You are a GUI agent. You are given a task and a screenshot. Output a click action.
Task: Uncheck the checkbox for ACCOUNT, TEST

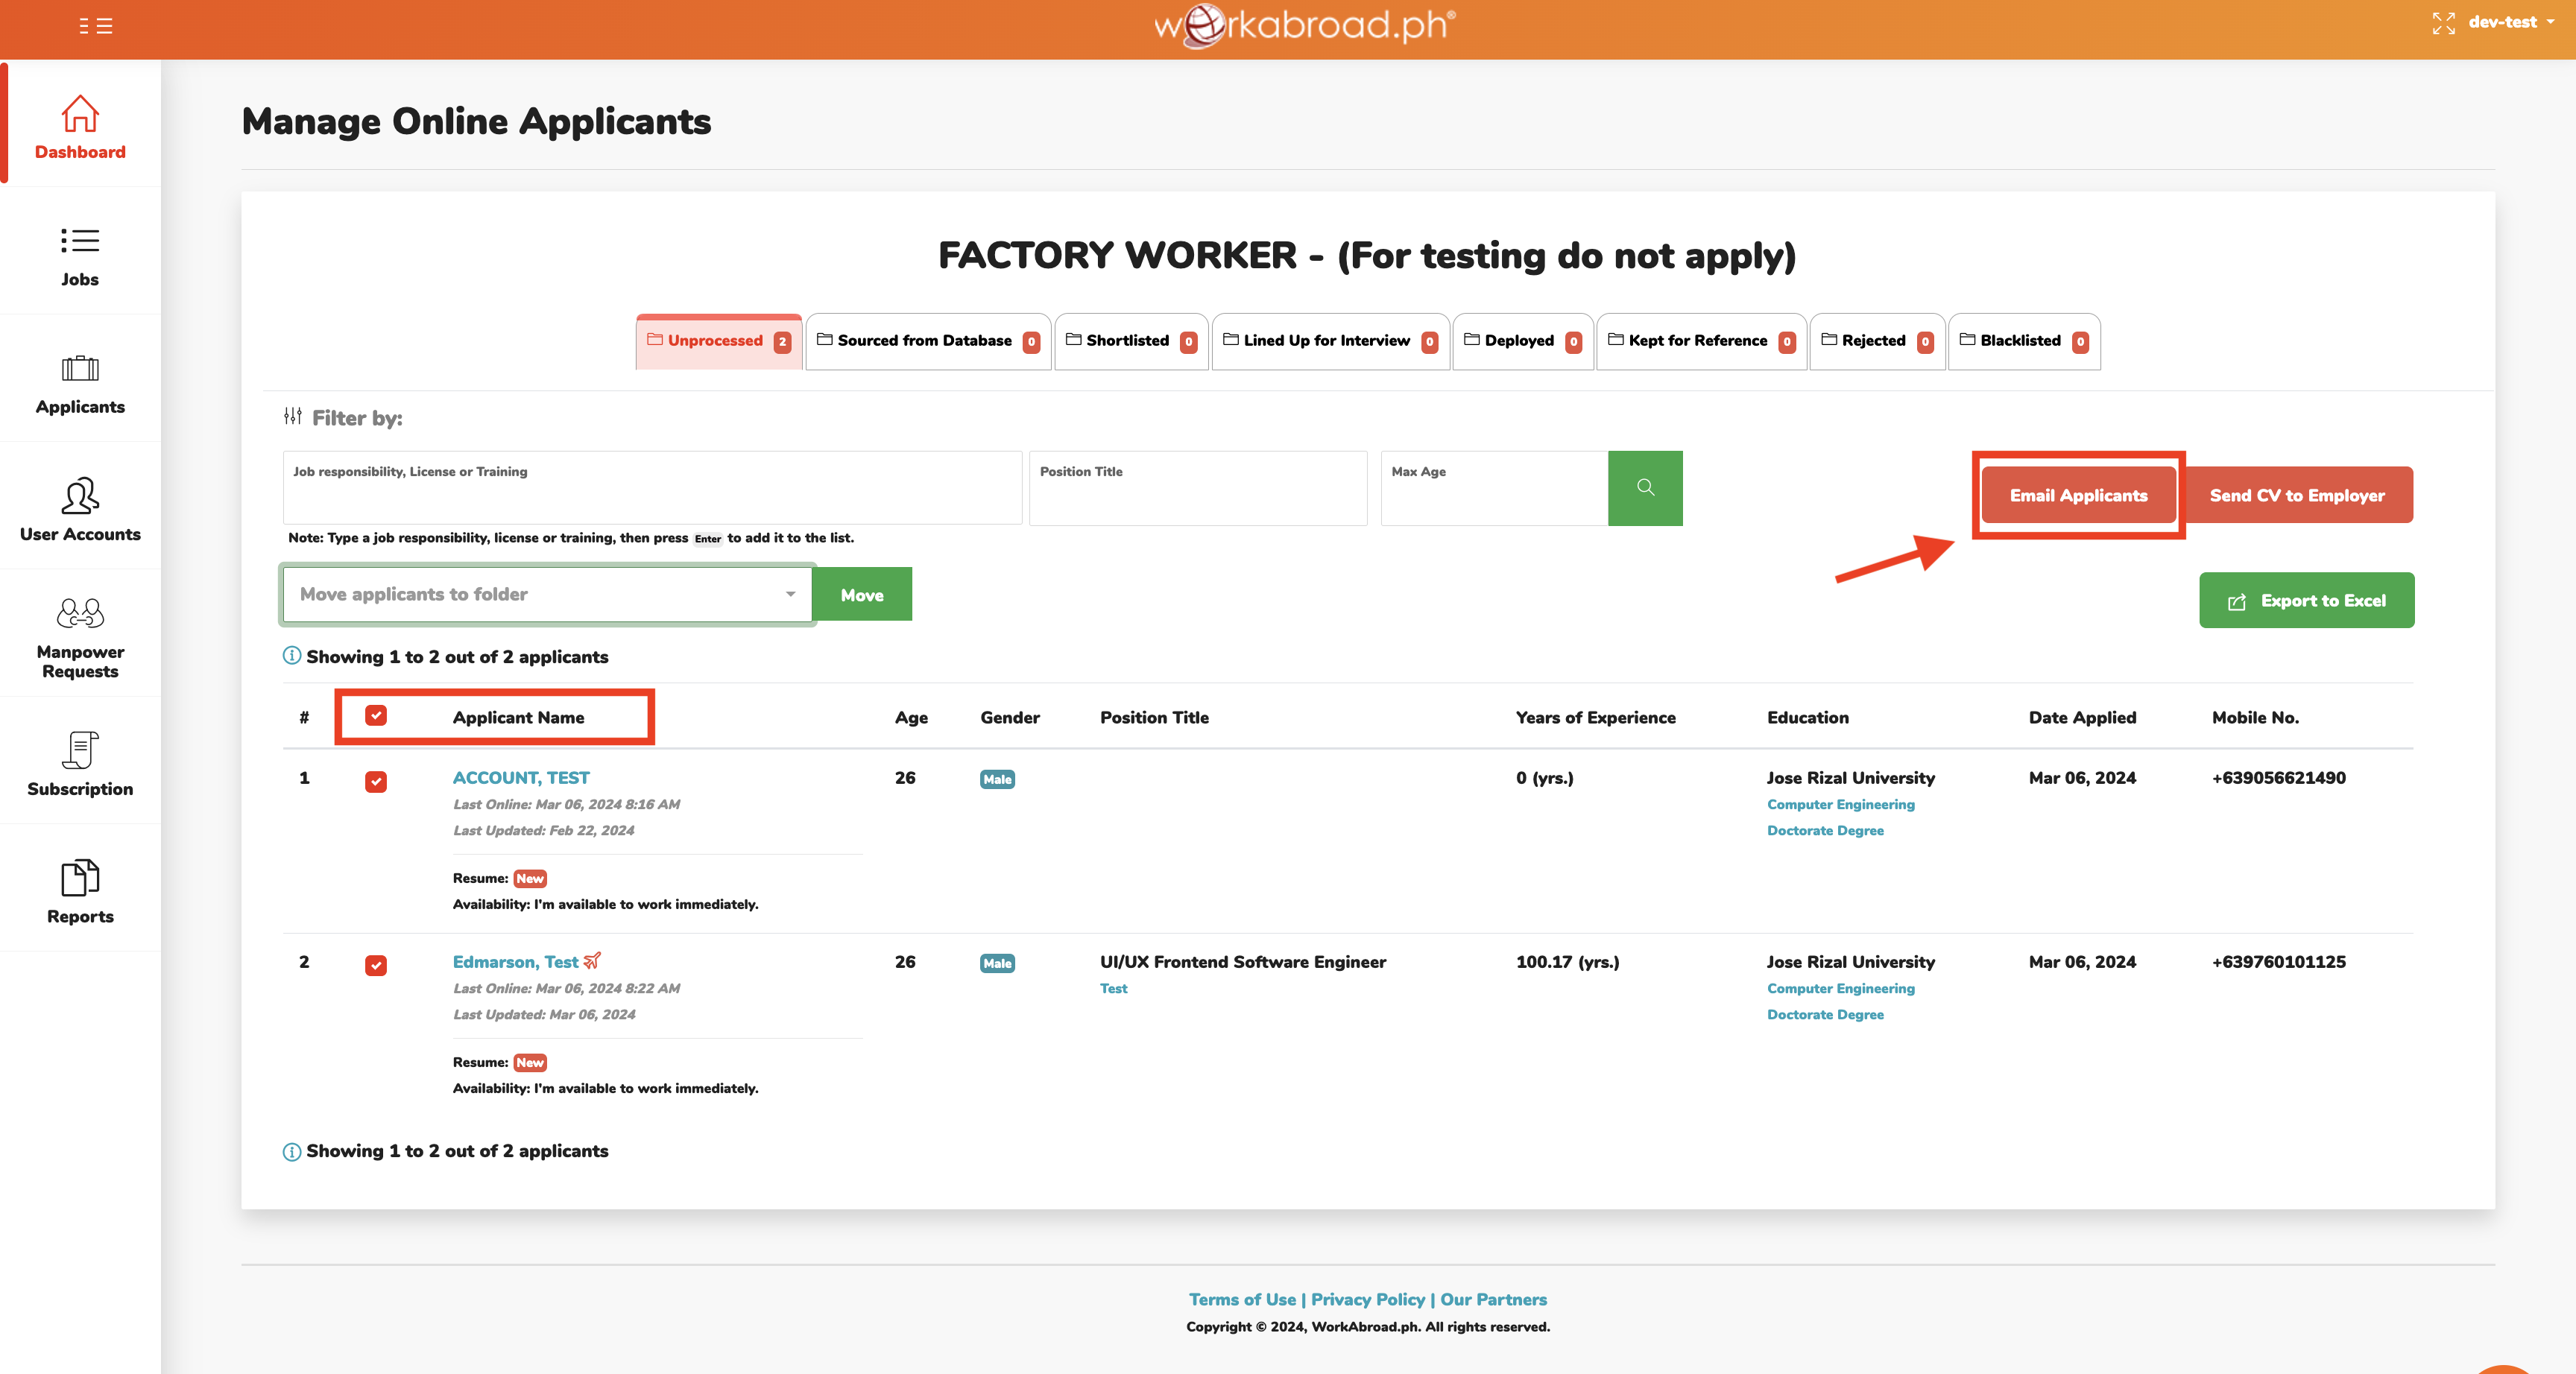pos(376,782)
